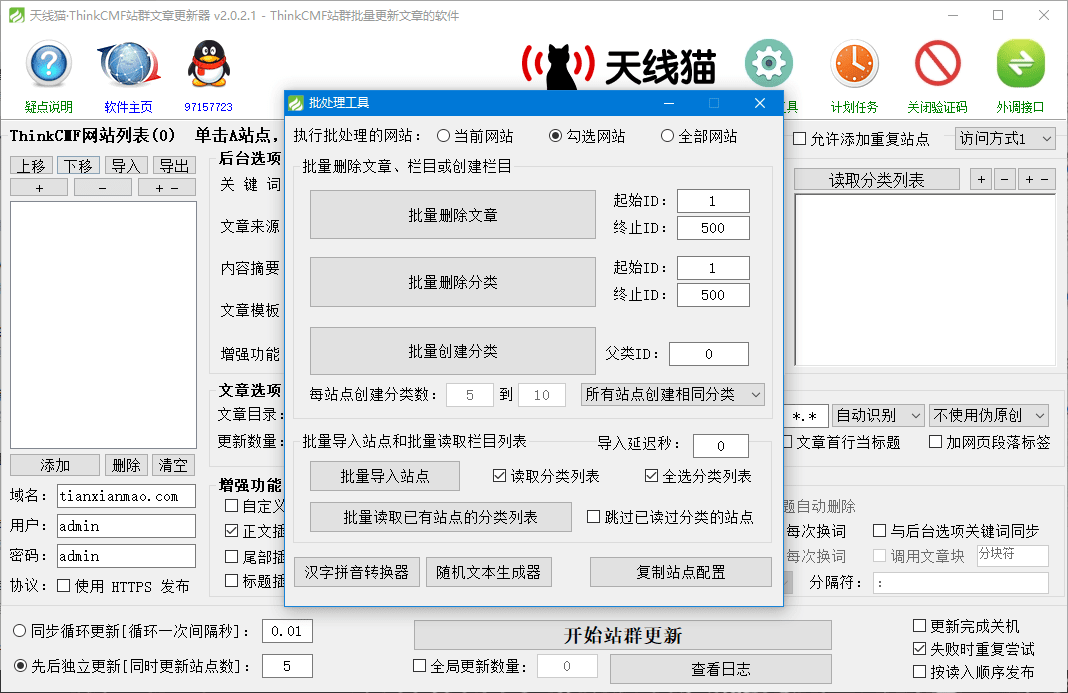Click the 导出 button
Viewport: 1068px width, 693px height.
(x=174, y=166)
